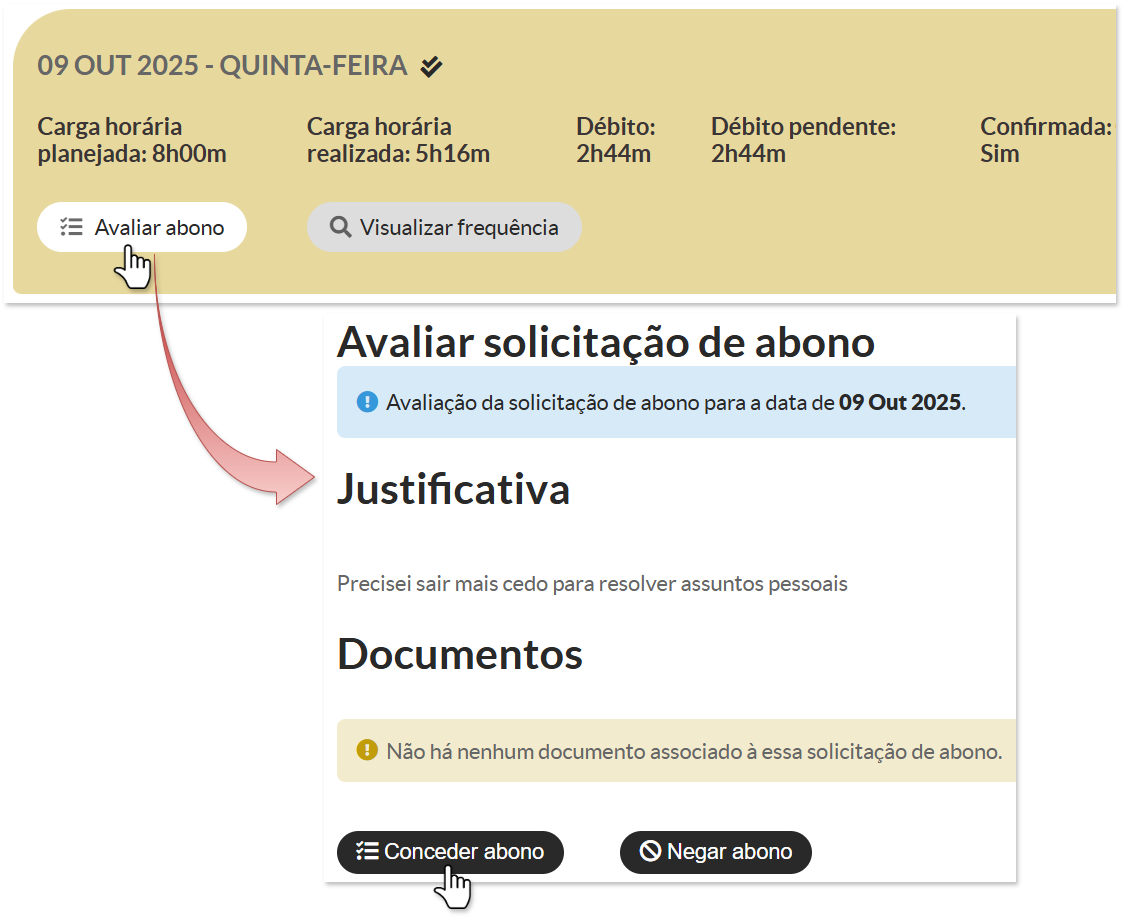Click the yellow warning icon under Documentos

pos(367,750)
